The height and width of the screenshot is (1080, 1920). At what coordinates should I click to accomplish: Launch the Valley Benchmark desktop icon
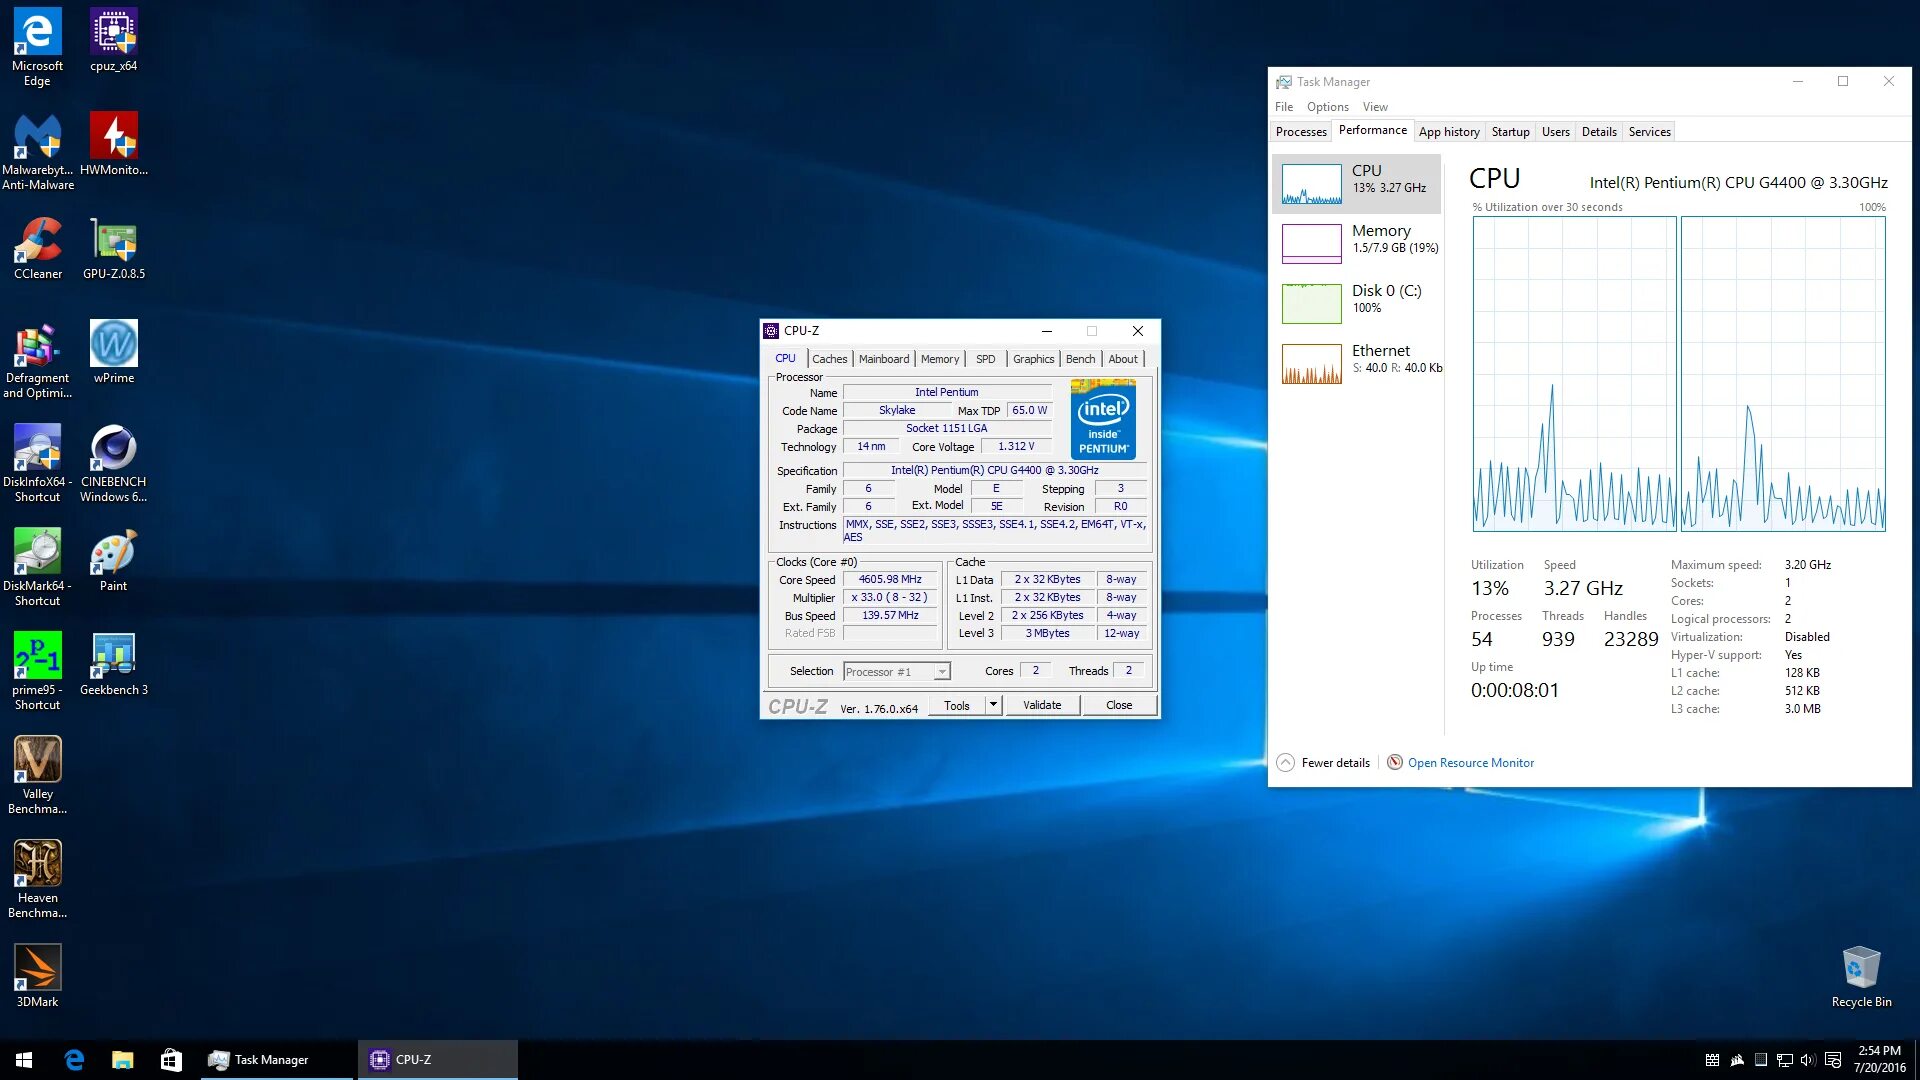(x=37, y=775)
